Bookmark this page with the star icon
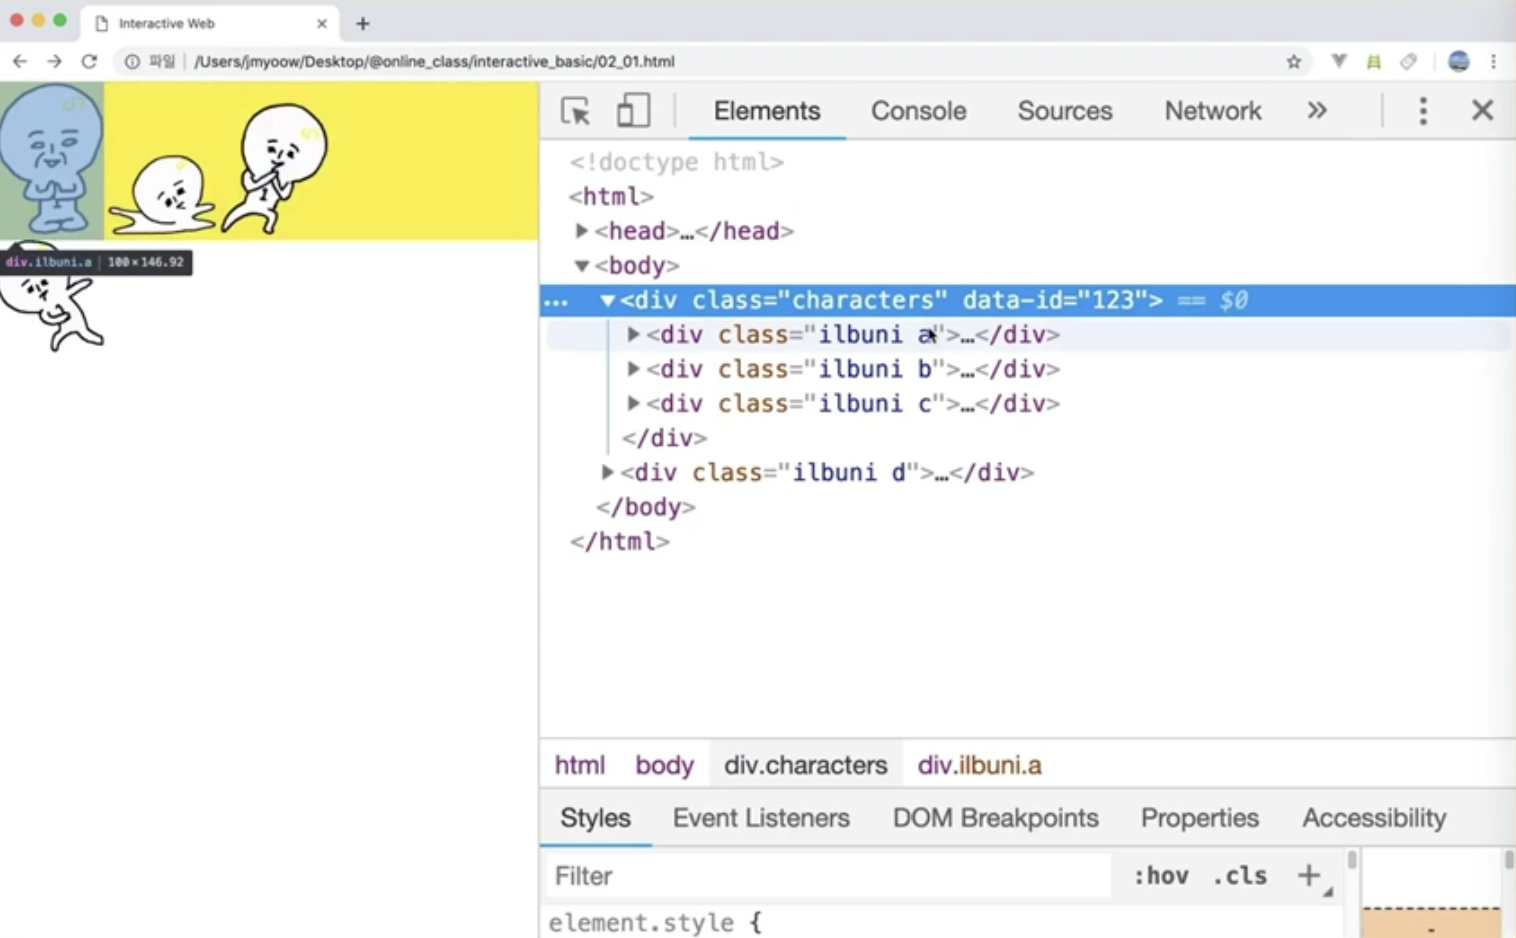This screenshot has width=1516, height=938. [1294, 61]
